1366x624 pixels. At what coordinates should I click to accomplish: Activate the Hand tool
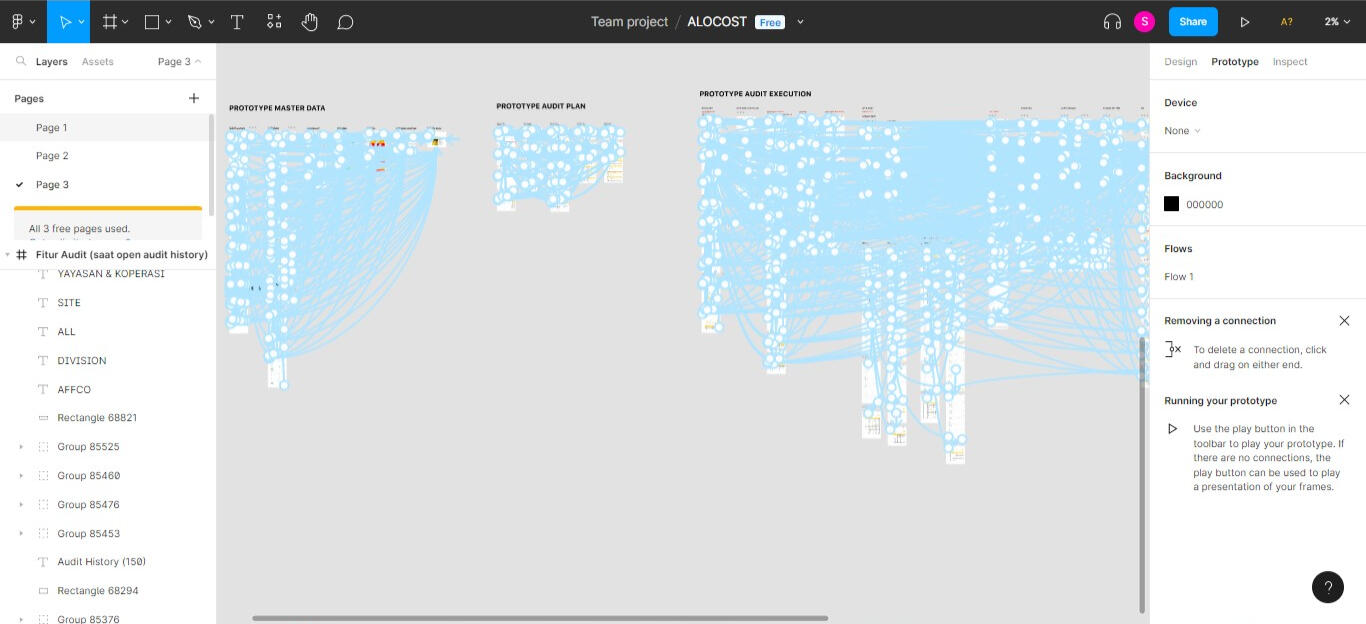pyautogui.click(x=310, y=21)
